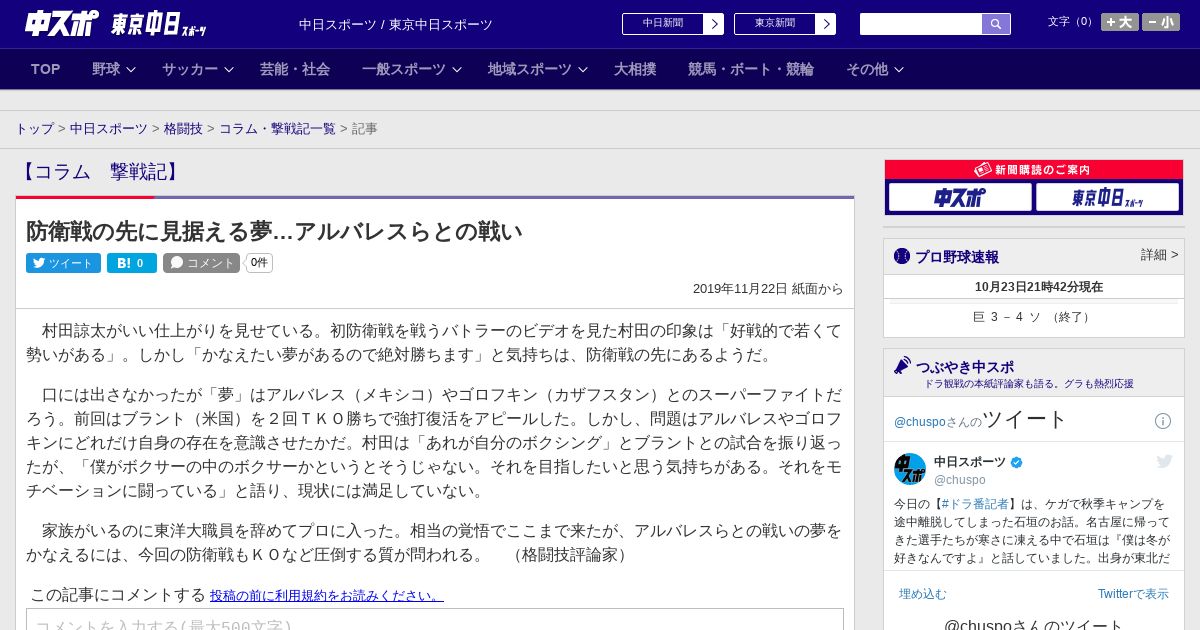This screenshot has height=630, width=1200.
Task: Open the 中日新聞 link button
Action: [x=663, y=24]
